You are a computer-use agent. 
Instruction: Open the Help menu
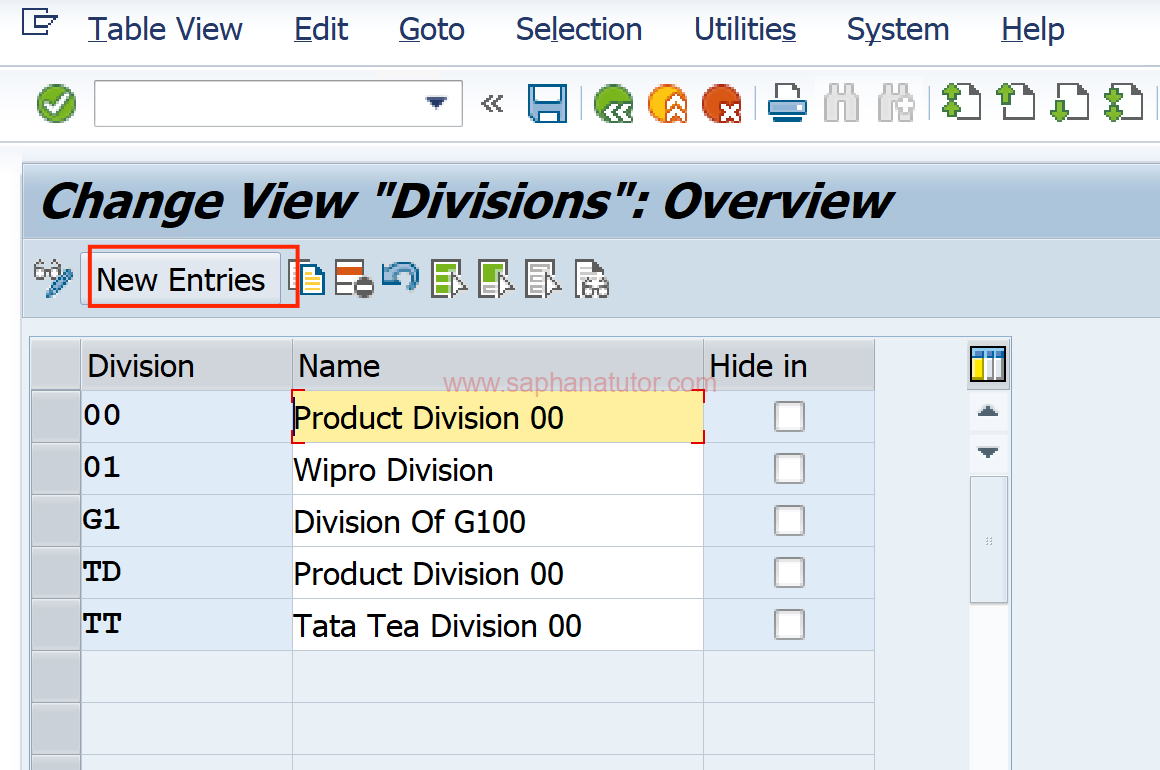[1033, 30]
